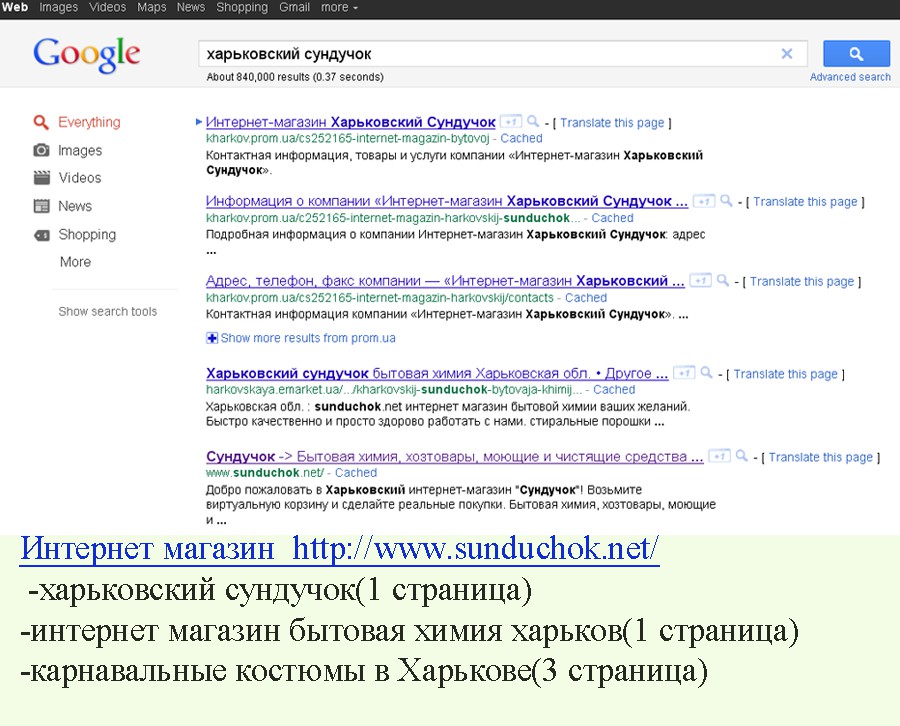Click +1 on sunduchok.net result
This screenshot has width=900, height=726.
(719, 456)
